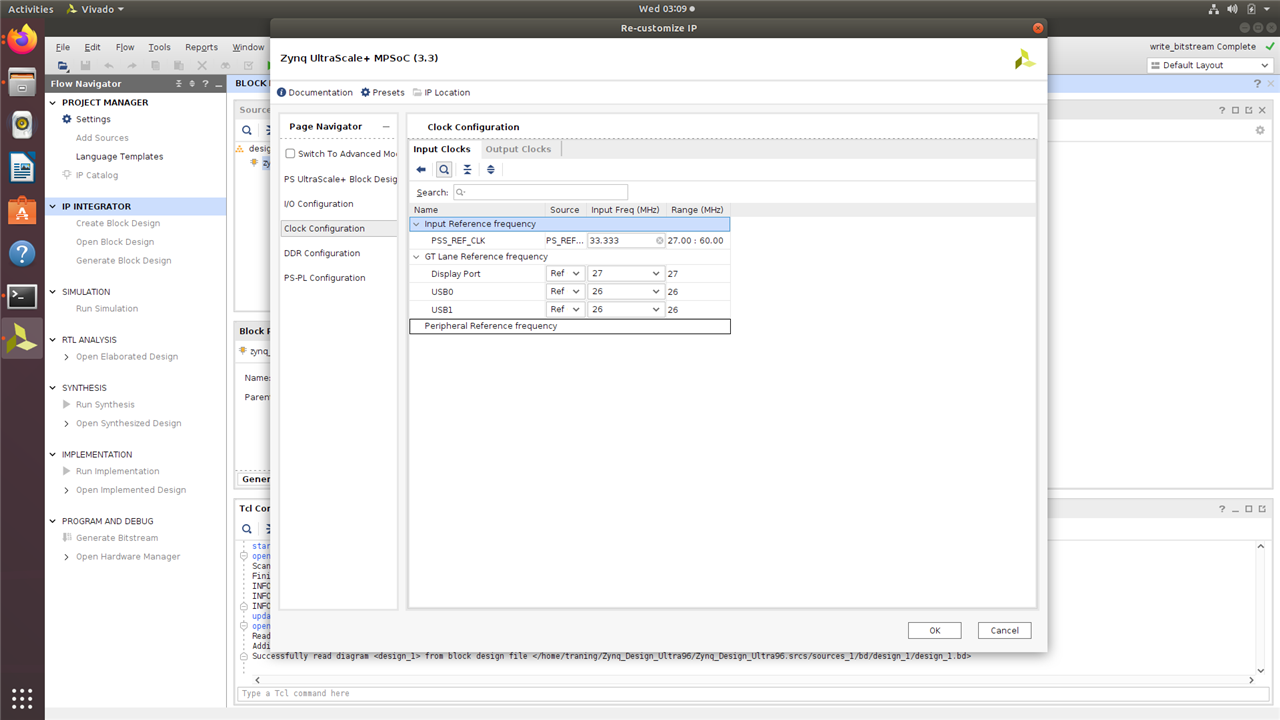Expand Open Hardware Manager

click(x=67, y=557)
